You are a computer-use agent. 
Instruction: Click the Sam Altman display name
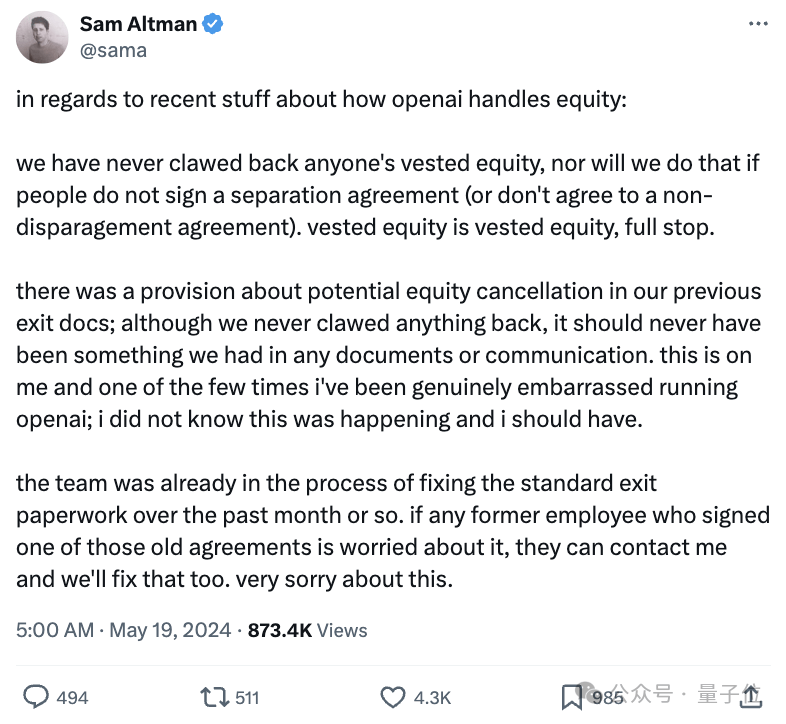138,25
